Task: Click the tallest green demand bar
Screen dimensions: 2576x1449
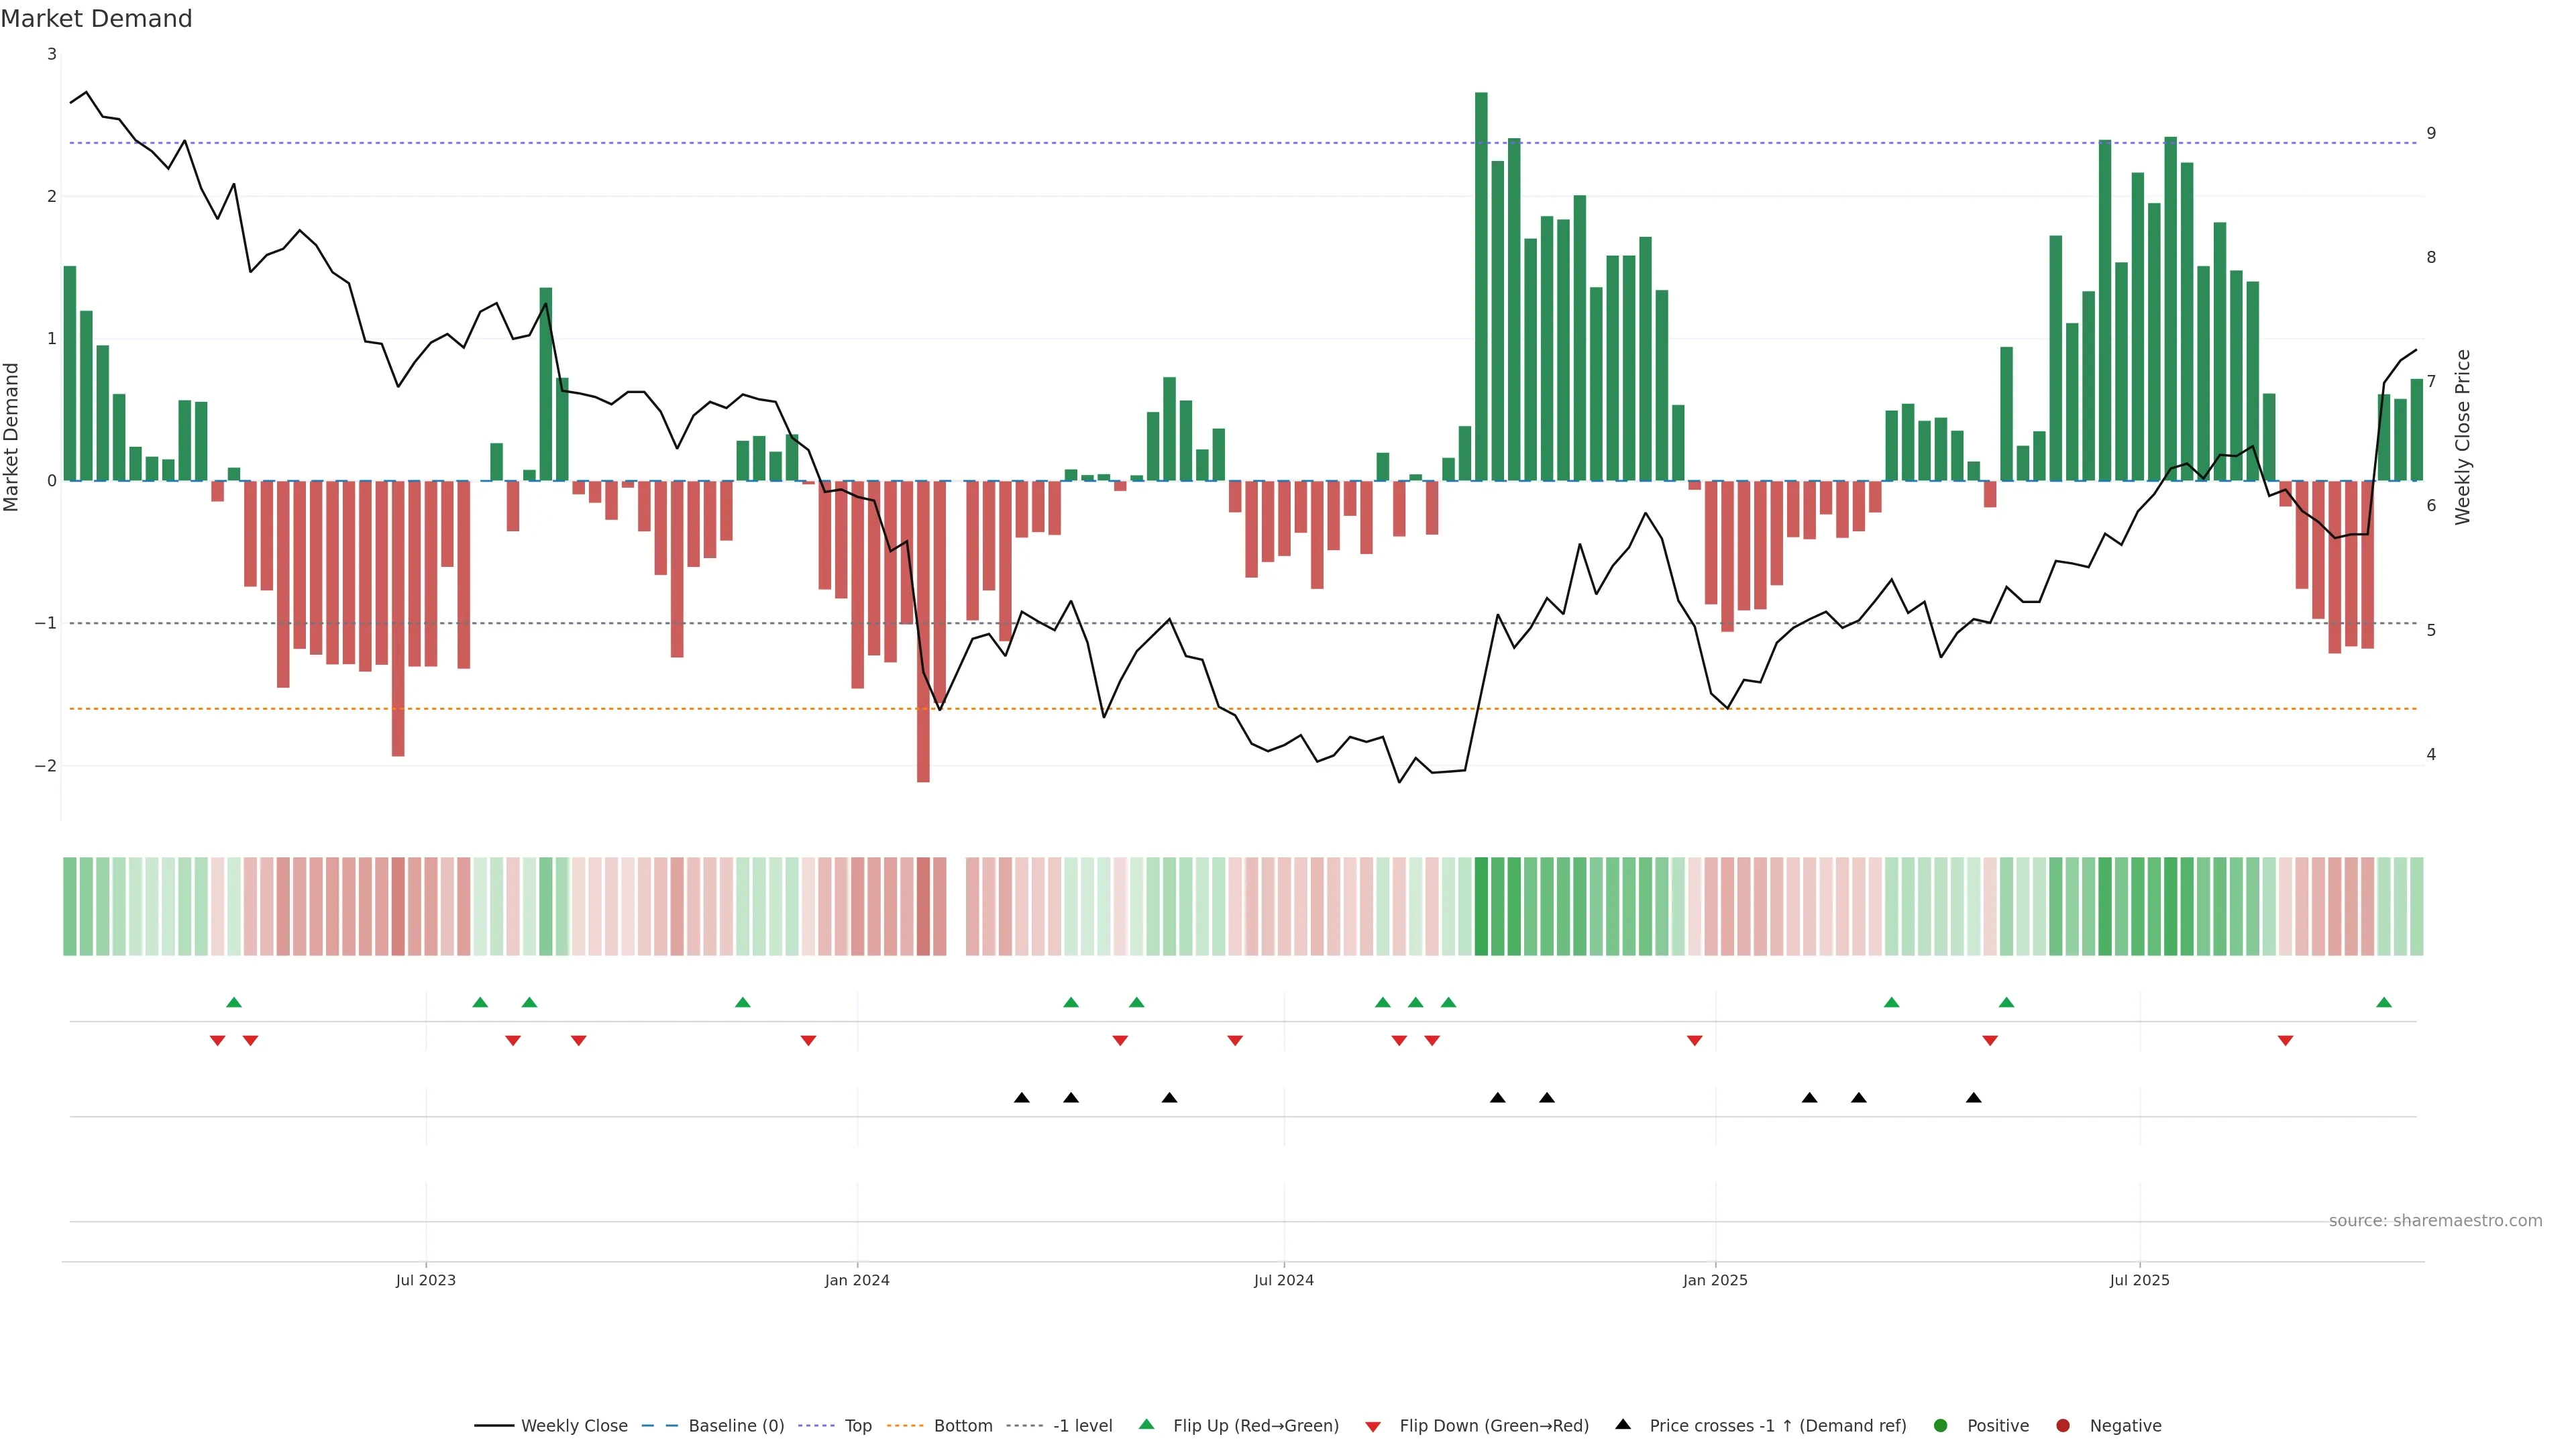Action: coord(1481,290)
